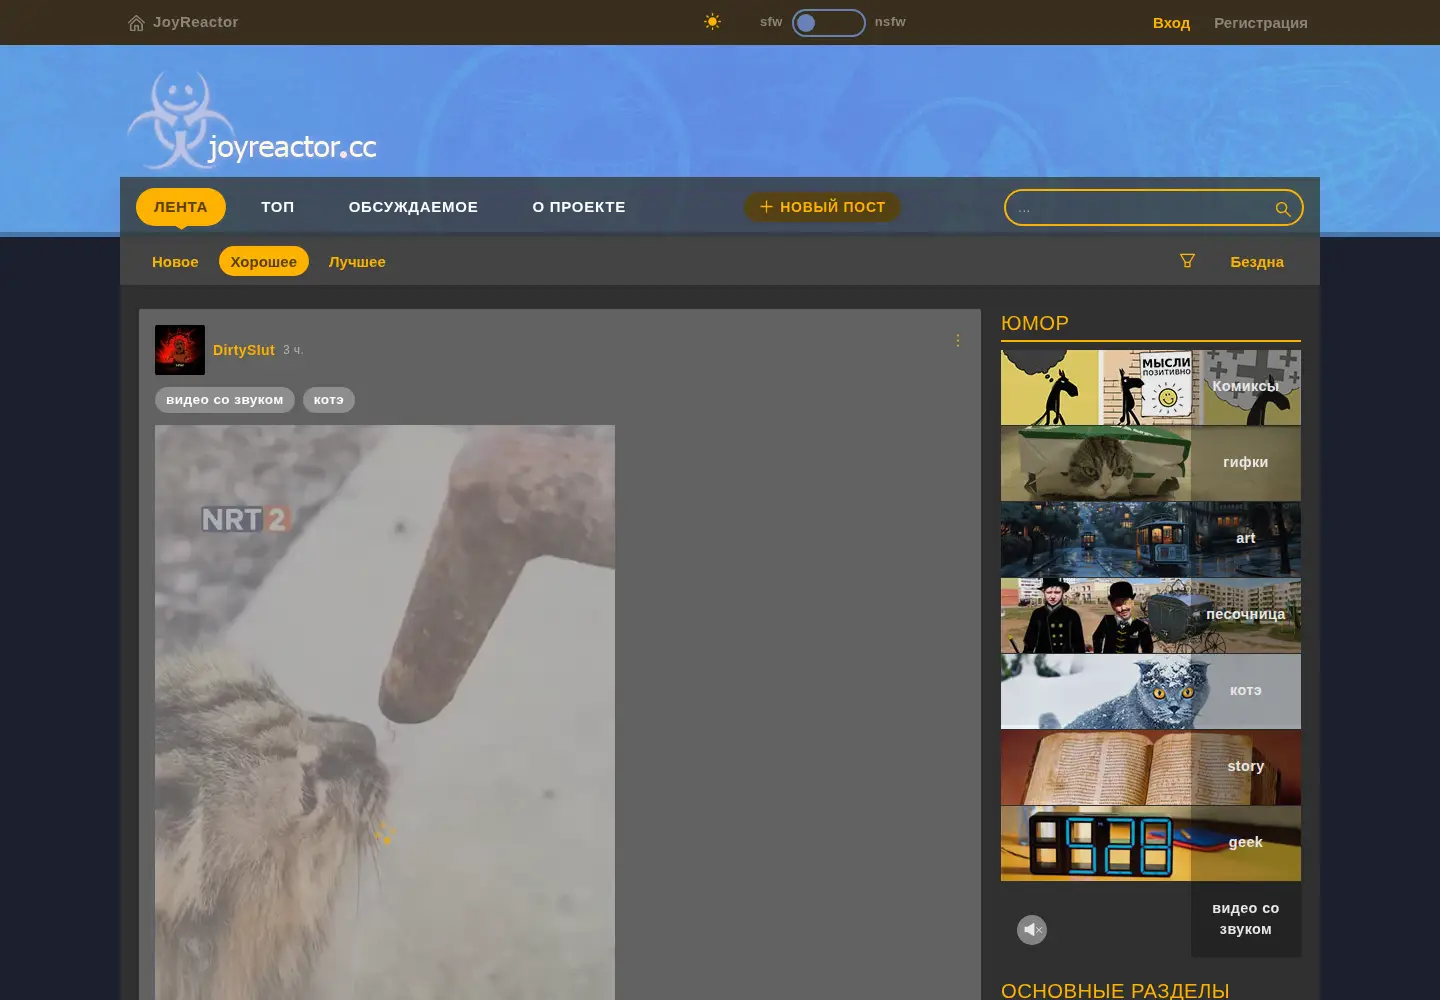
Task: Open the песочница sidebar category
Action: [1151, 615]
